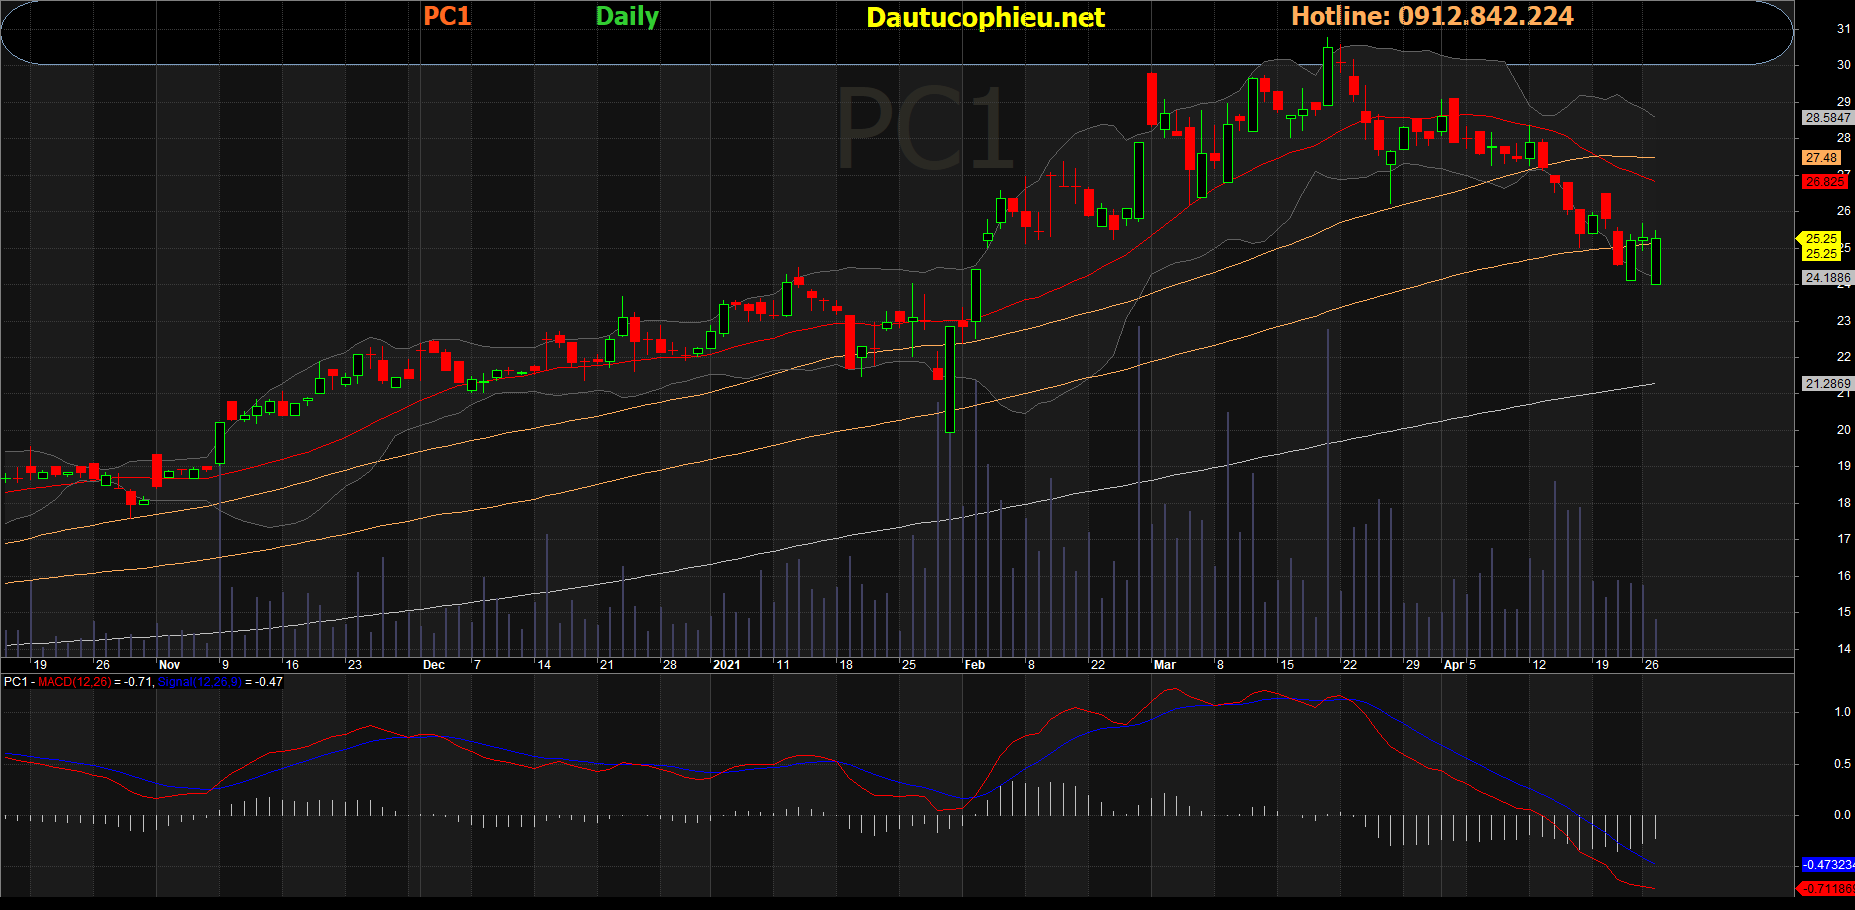The height and width of the screenshot is (910, 1855).
Task: Click the 31 price axis value
Action: coord(1843,29)
